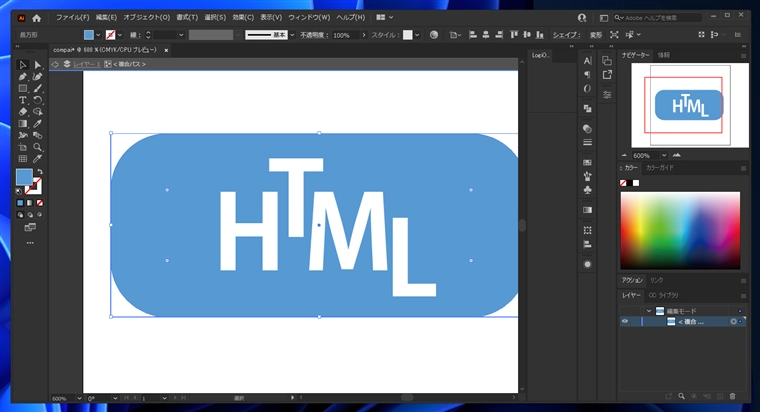Enable Draw Inside mode
This screenshot has width=760, height=412.
point(40,215)
